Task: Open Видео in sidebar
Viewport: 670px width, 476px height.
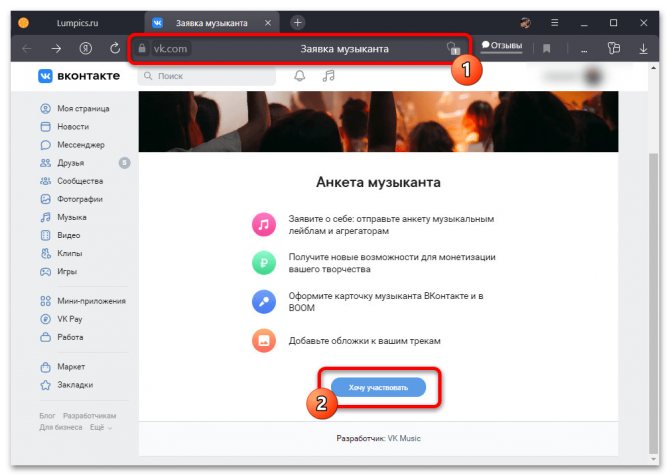Action: tap(60, 235)
